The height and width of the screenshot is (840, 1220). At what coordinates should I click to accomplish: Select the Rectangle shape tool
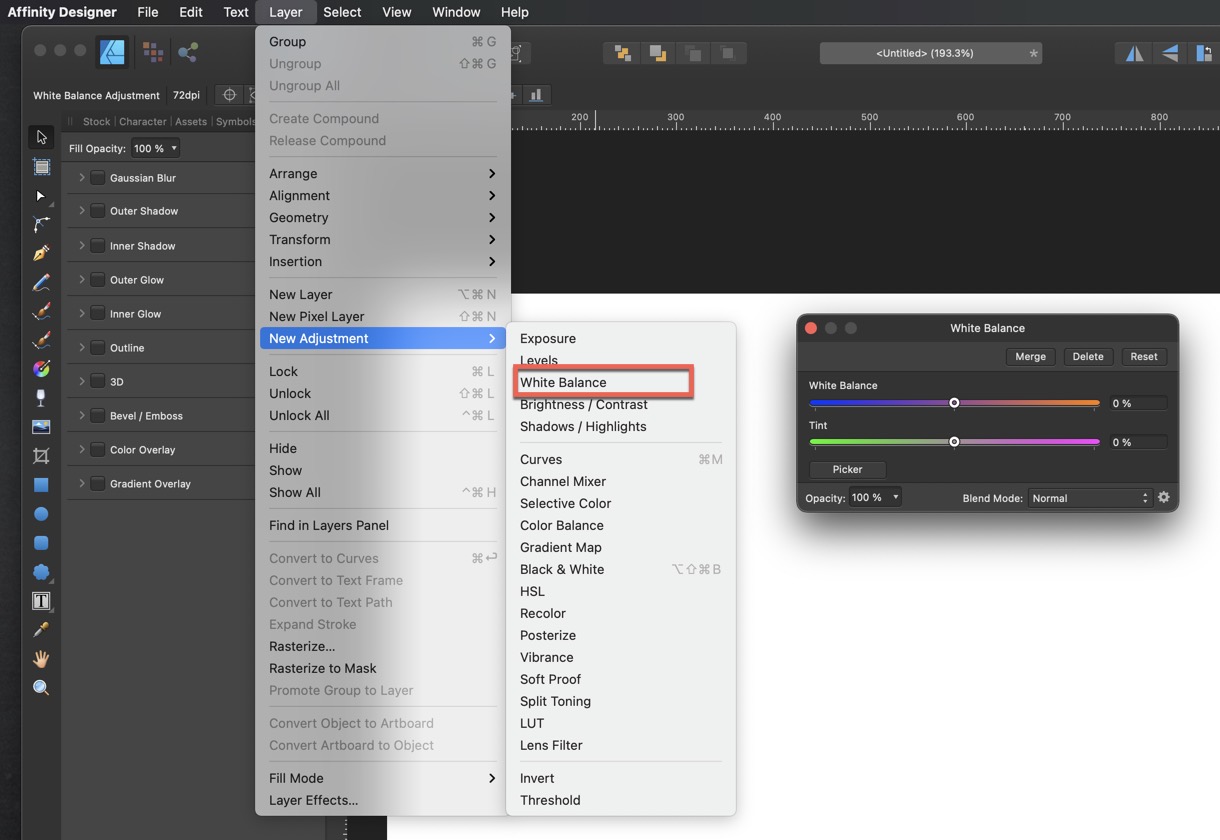pyautogui.click(x=41, y=485)
